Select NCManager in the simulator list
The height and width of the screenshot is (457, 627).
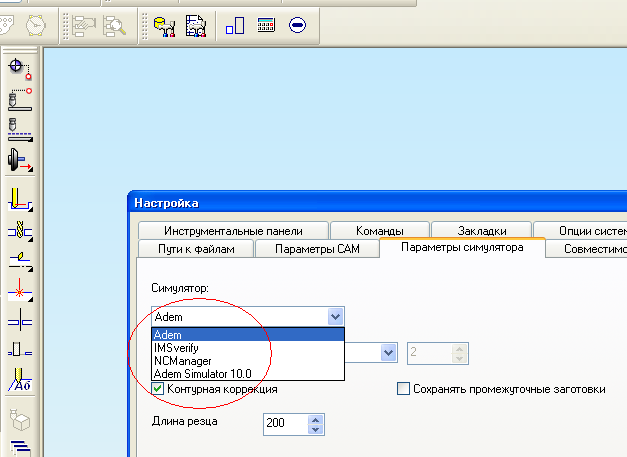coord(180,360)
